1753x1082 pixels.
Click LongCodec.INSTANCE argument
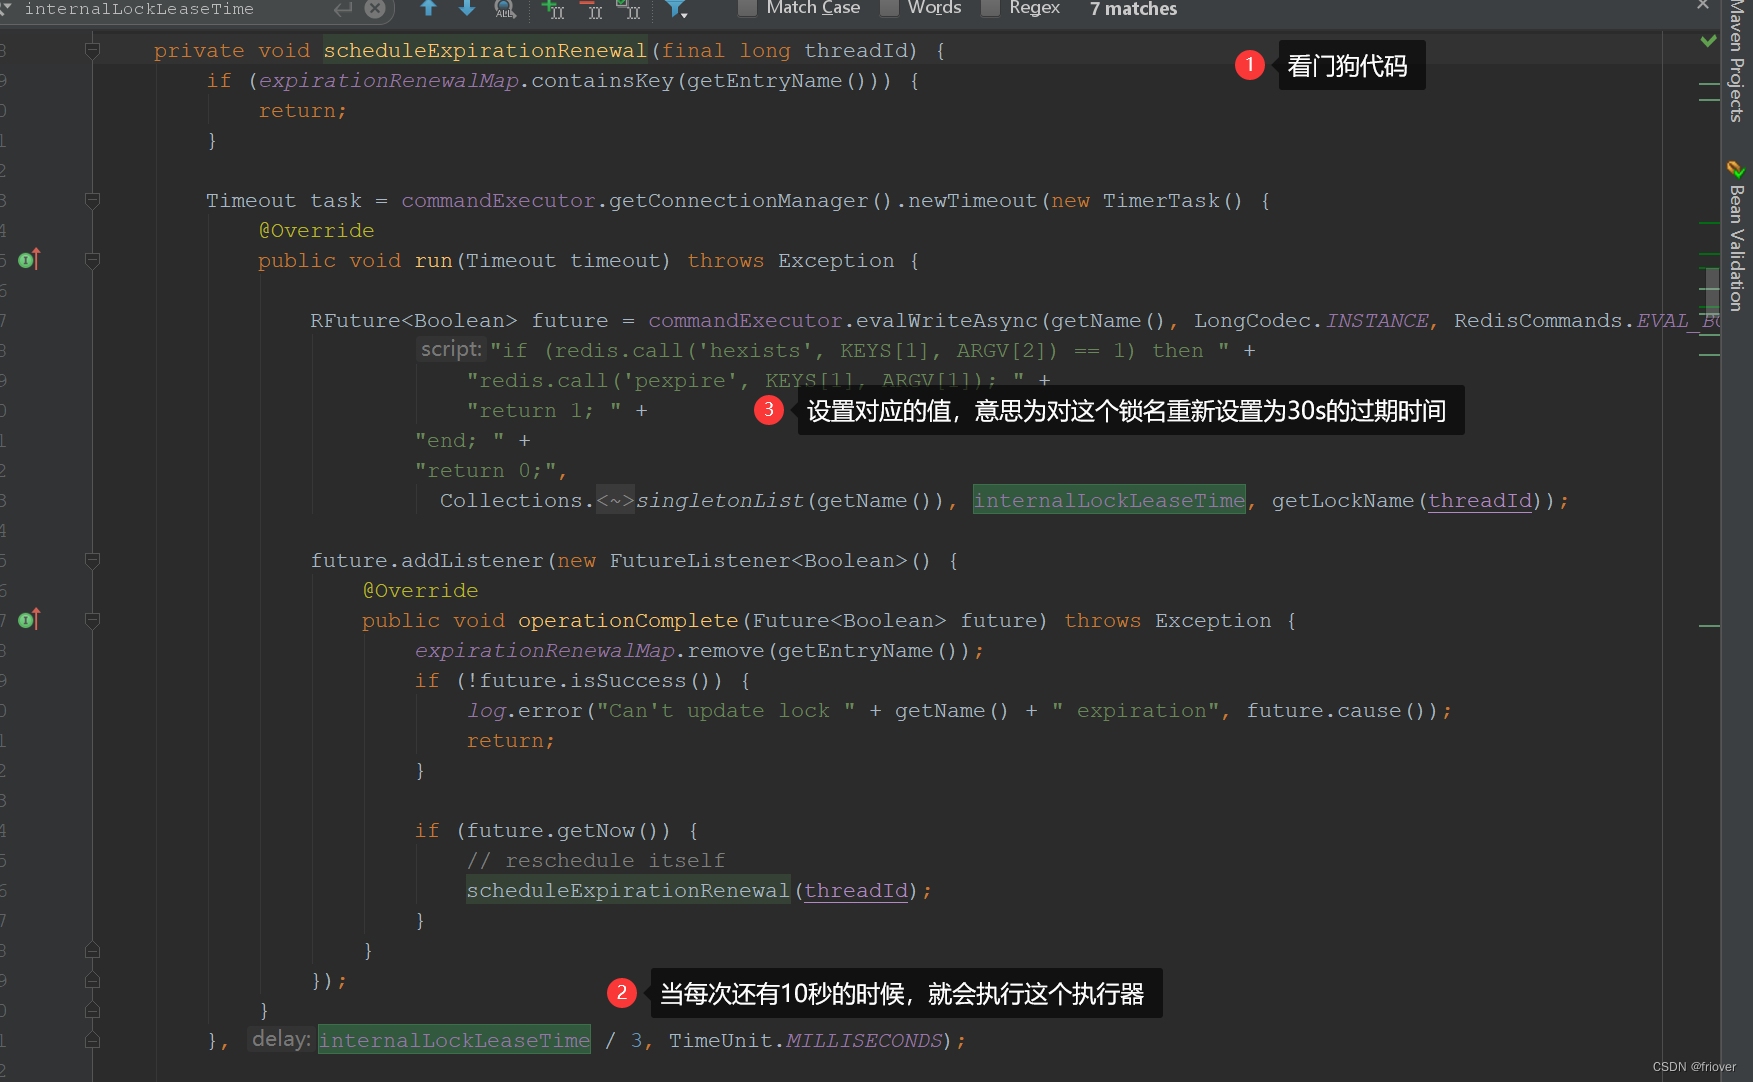tap(1311, 320)
